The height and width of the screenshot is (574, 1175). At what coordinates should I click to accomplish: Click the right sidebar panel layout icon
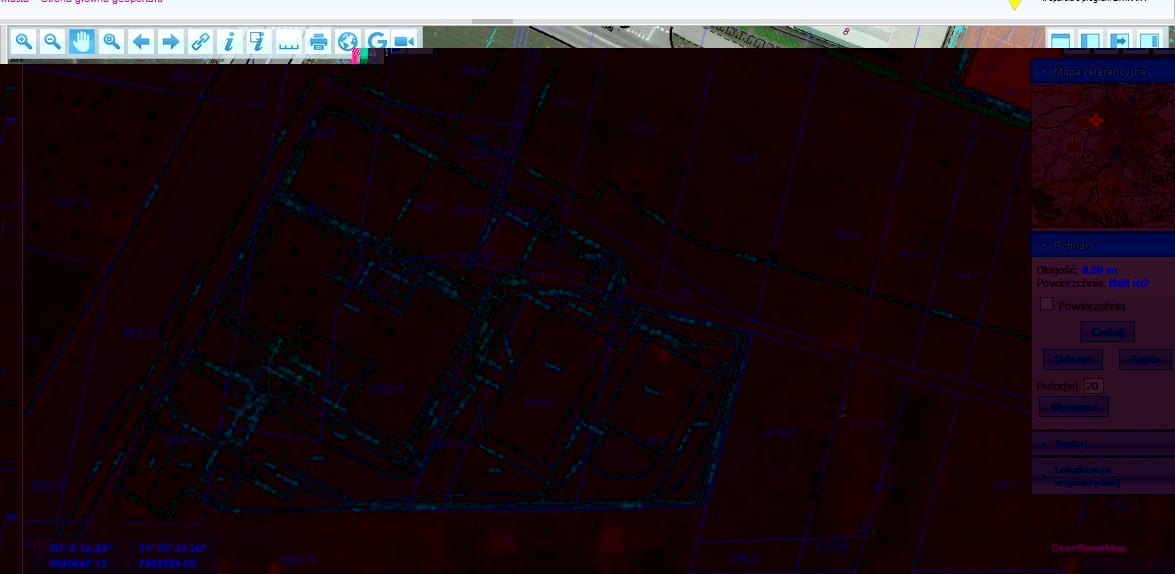1149,42
